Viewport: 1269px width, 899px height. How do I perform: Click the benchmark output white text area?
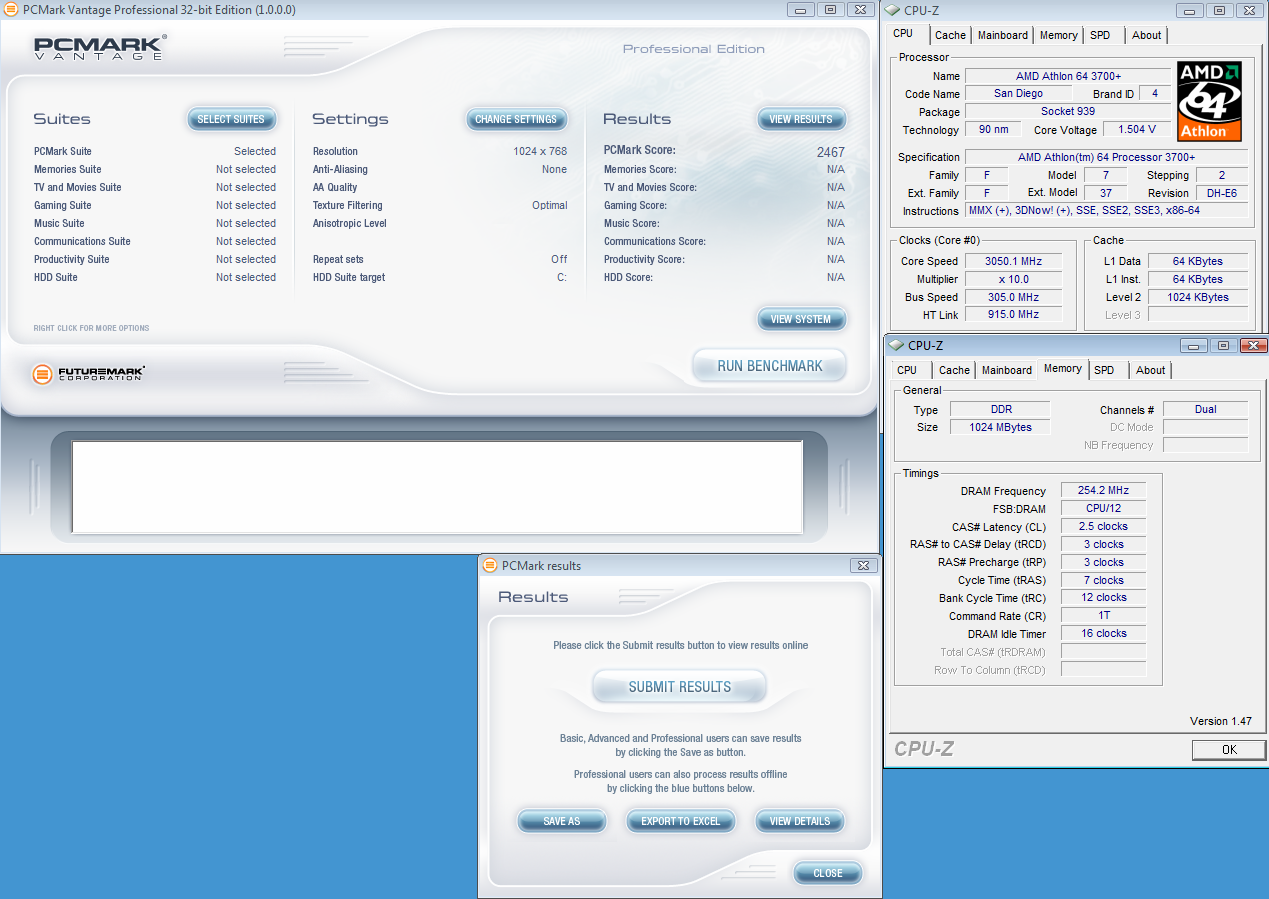pos(437,487)
